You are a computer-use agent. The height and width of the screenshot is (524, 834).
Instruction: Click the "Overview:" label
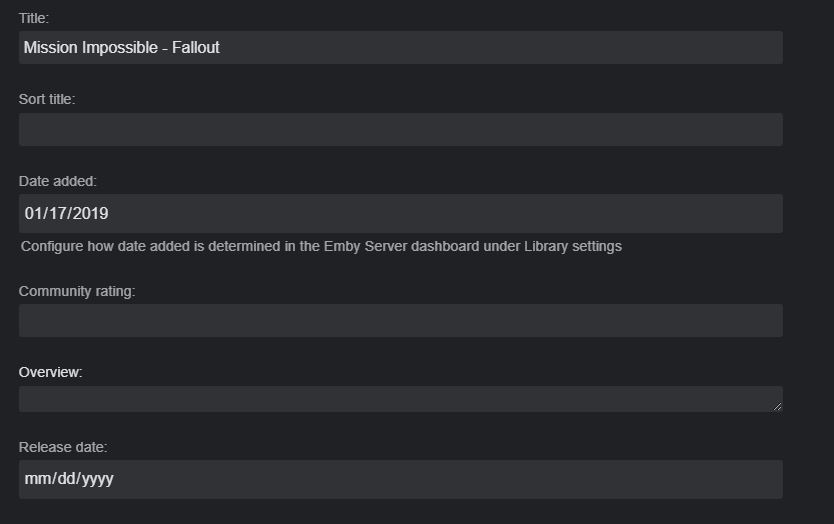tap(50, 372)
